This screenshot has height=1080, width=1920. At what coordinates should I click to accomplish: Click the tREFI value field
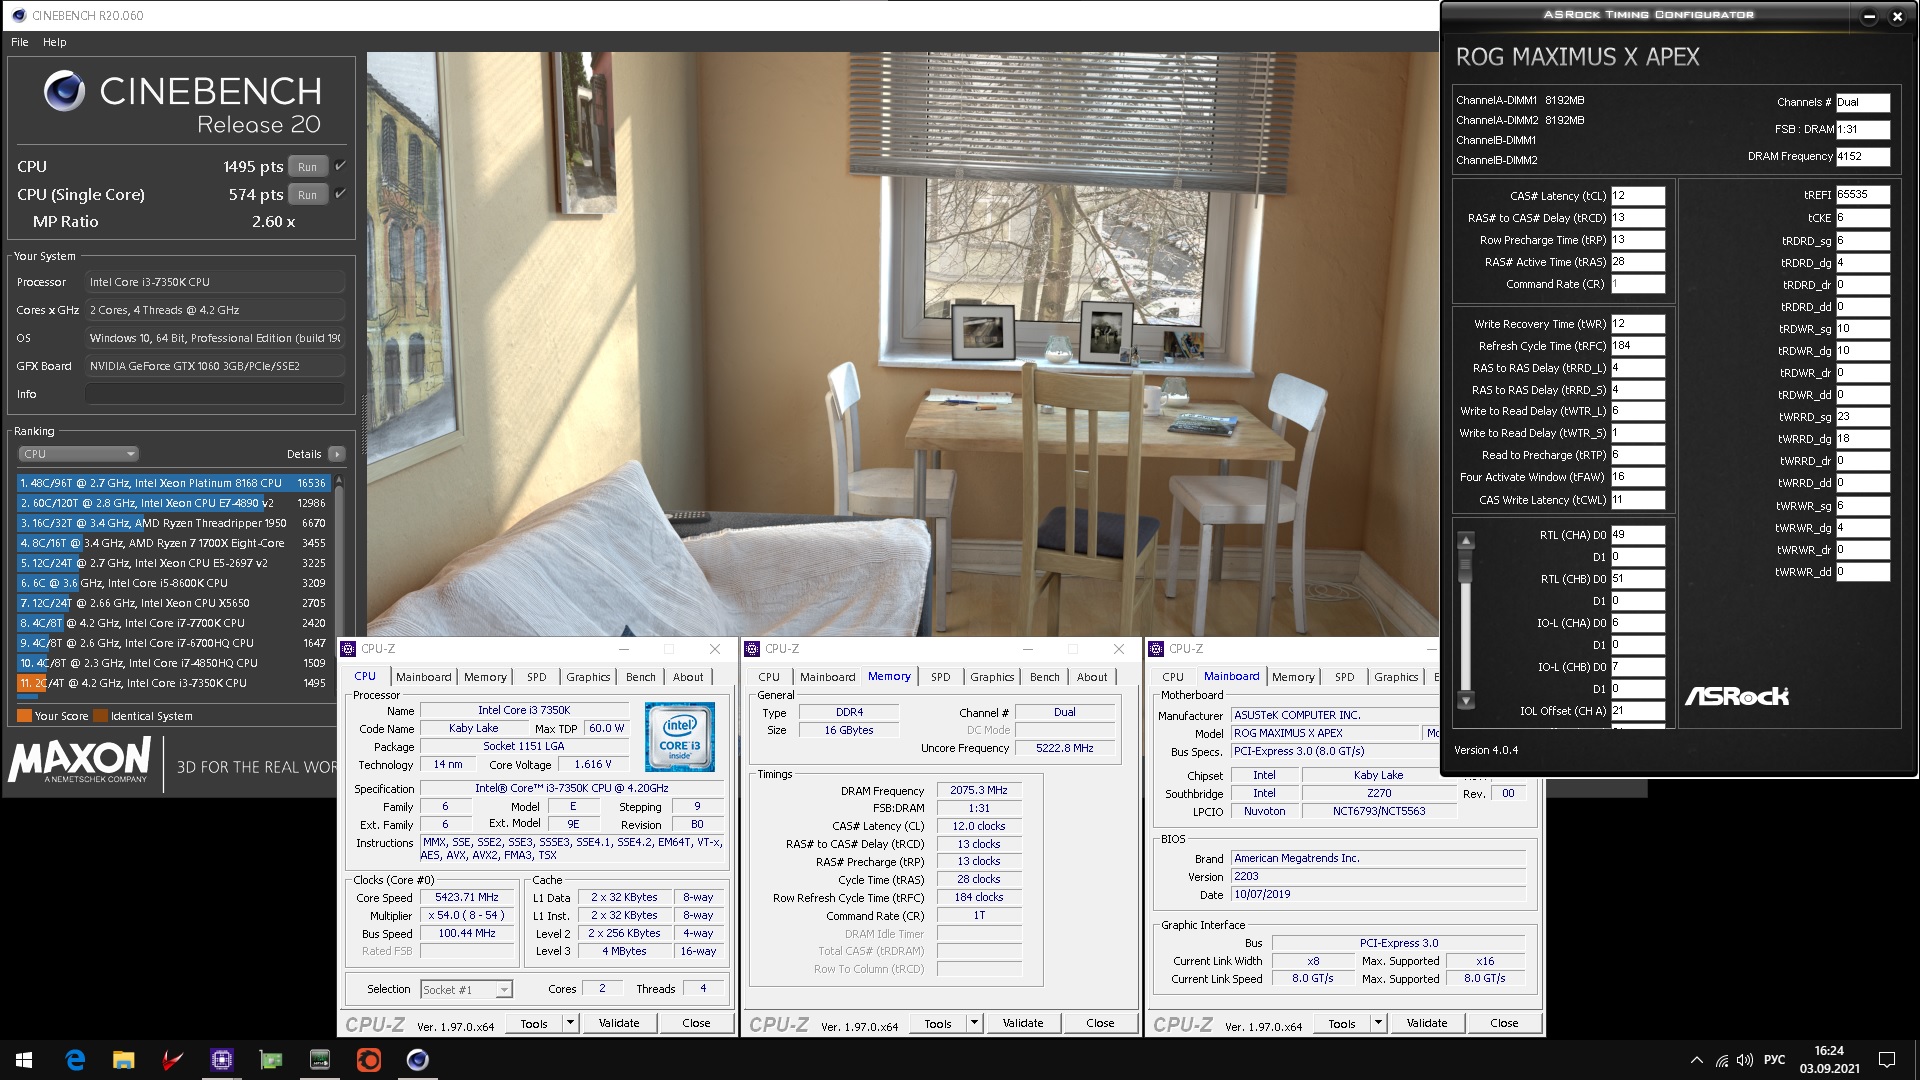click(x=1863, y=195)
